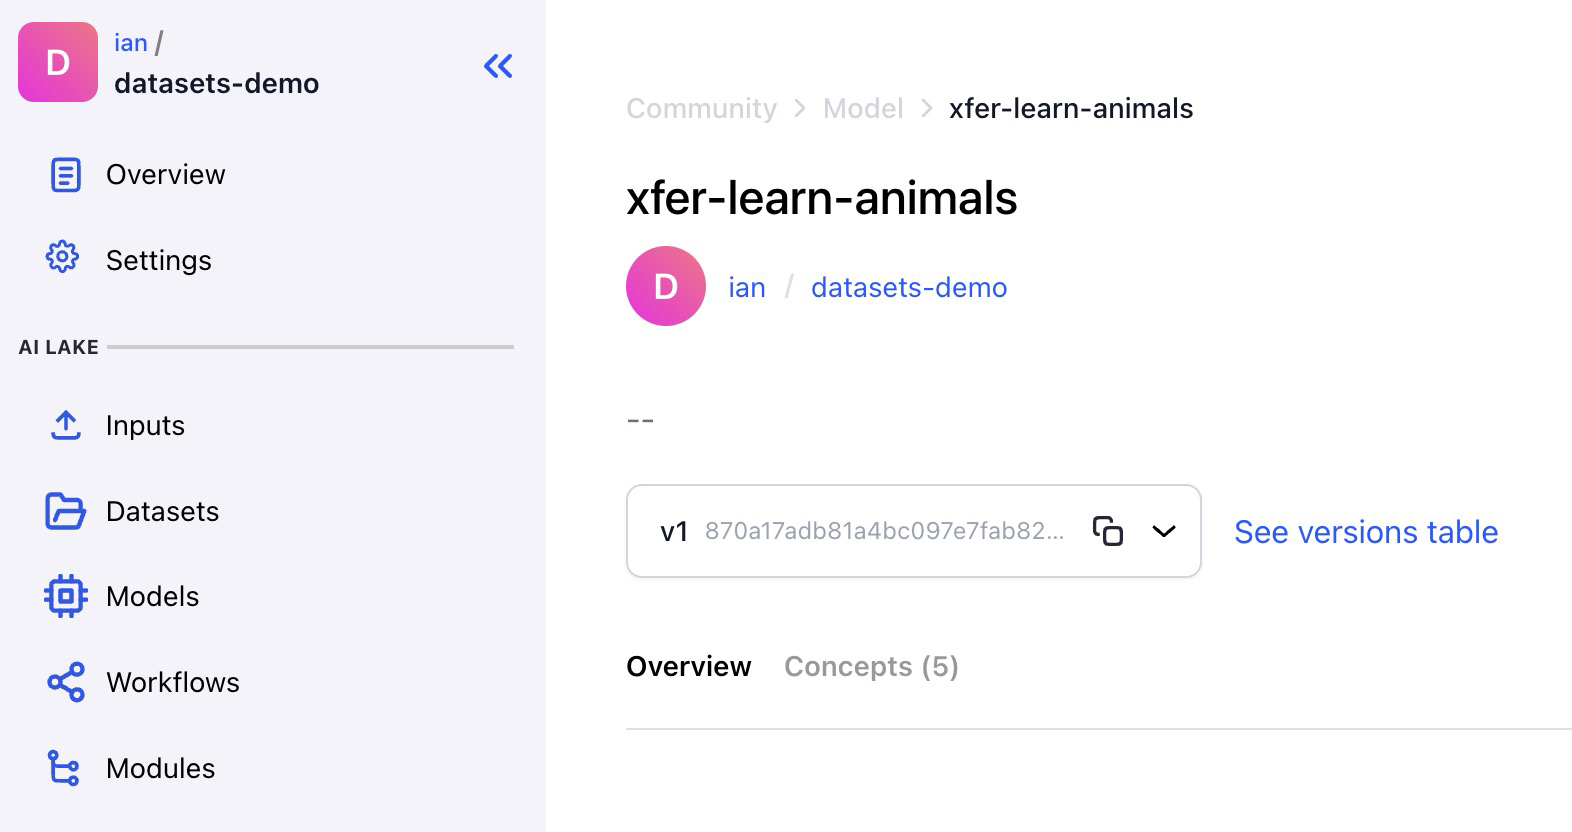The height and width of the screenshot is (832, 1572).
Task: Open the datasets-demo link beside the avatar
Action: coord(908,288)
